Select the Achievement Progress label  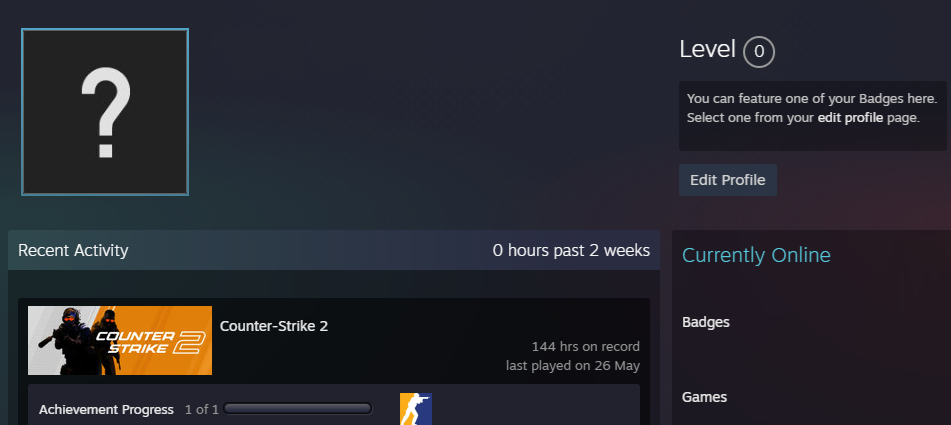pos(106,410)
